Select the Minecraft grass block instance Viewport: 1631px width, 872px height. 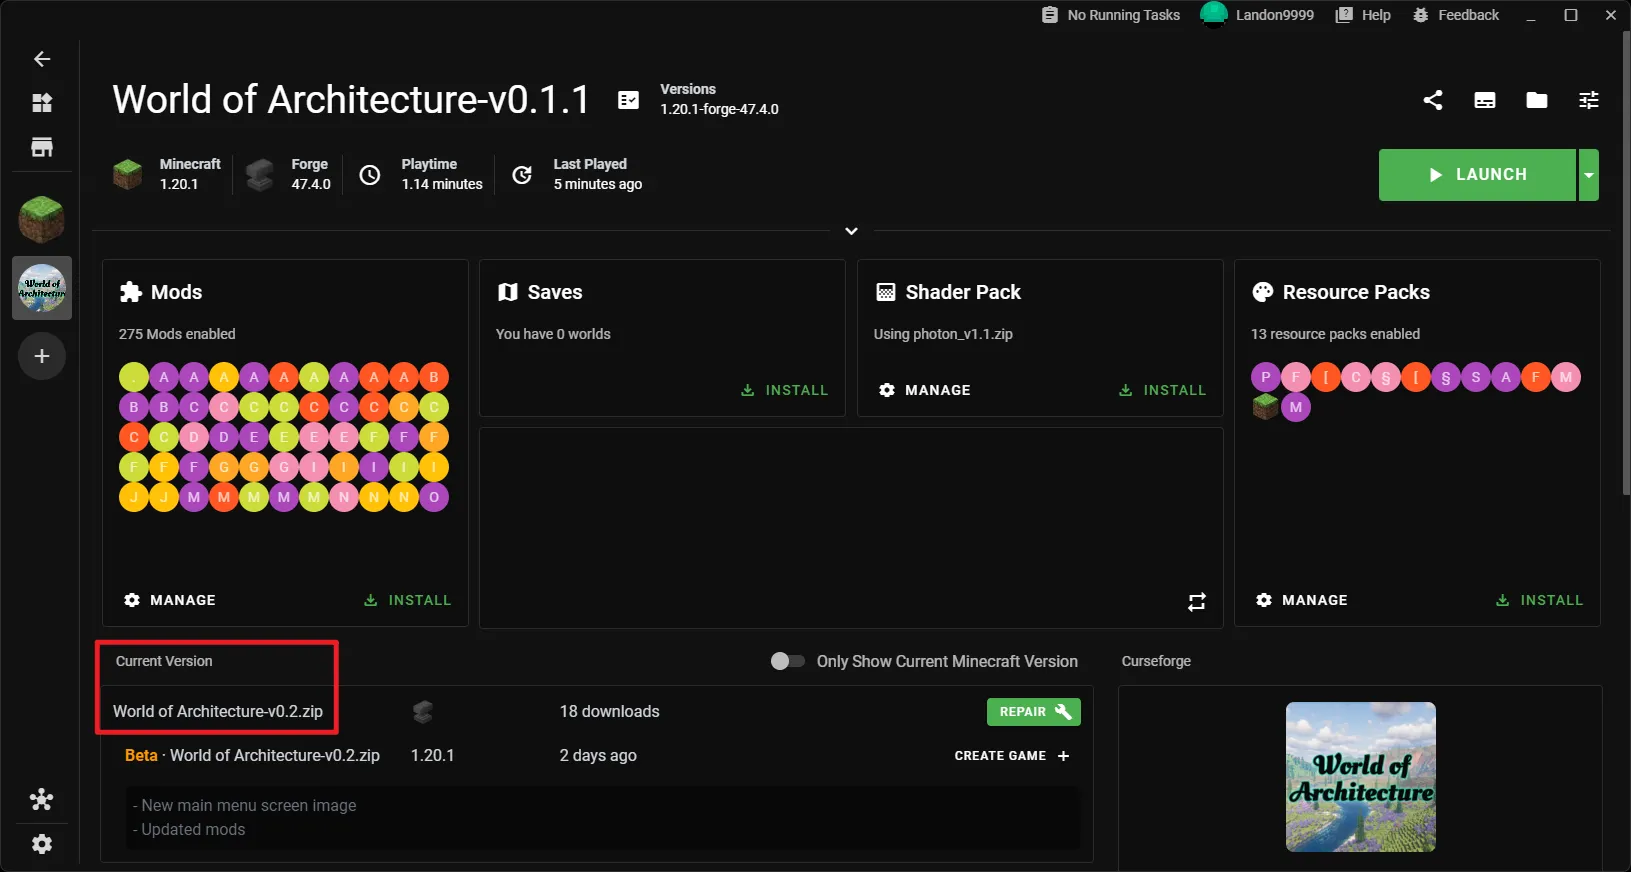42,219
